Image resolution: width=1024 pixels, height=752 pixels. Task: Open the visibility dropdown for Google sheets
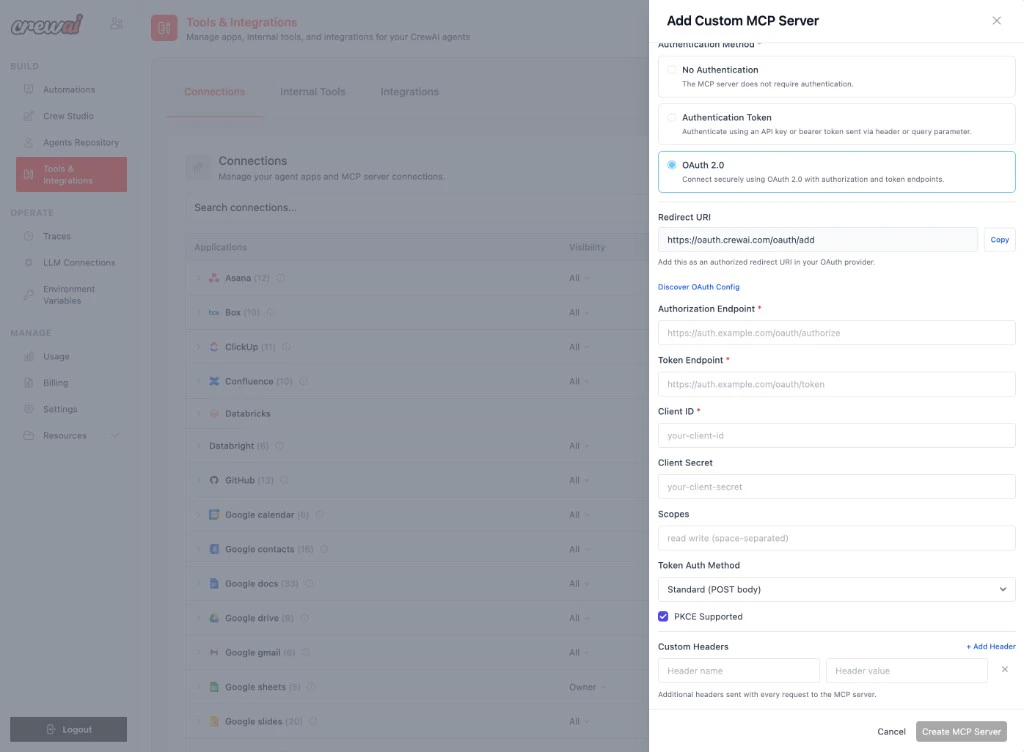click(x=587, y=686)
